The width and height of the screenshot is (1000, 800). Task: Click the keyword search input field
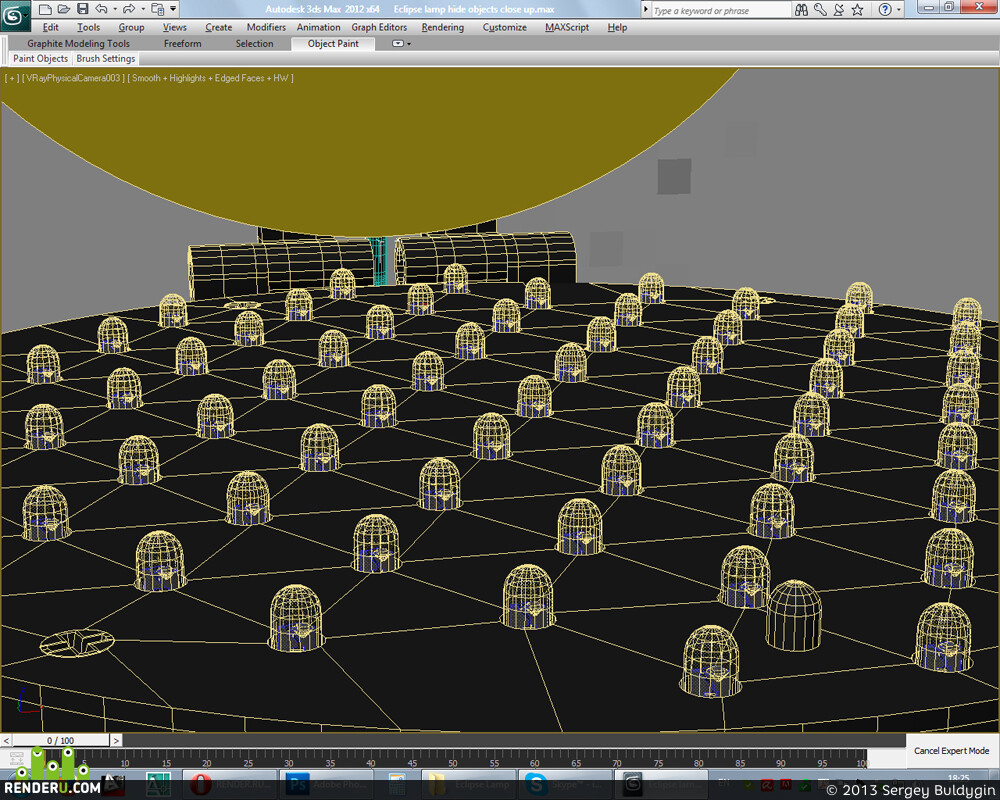(x=720, y=10)
